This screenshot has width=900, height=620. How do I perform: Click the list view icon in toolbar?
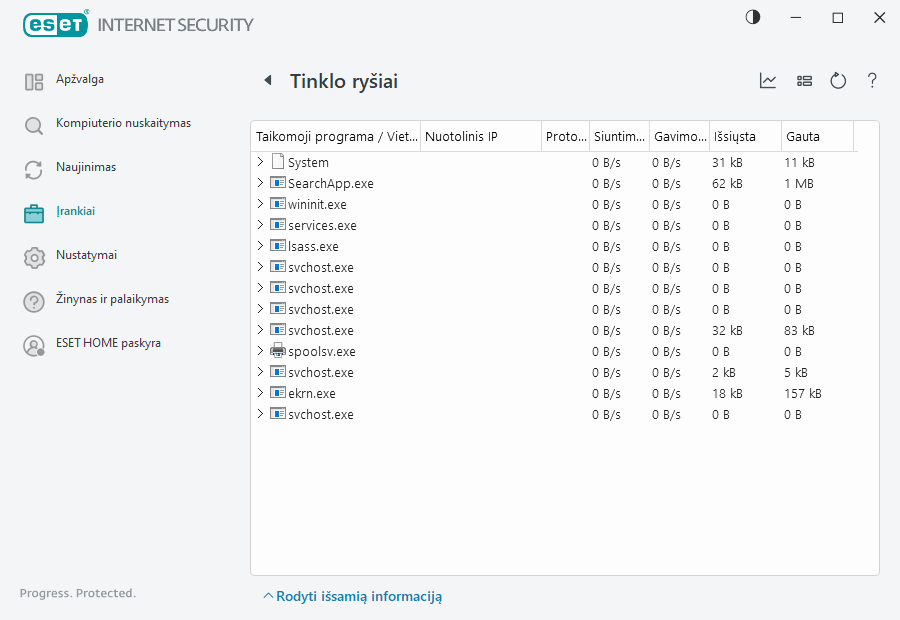pyautogui.click(x=804, y=81)
